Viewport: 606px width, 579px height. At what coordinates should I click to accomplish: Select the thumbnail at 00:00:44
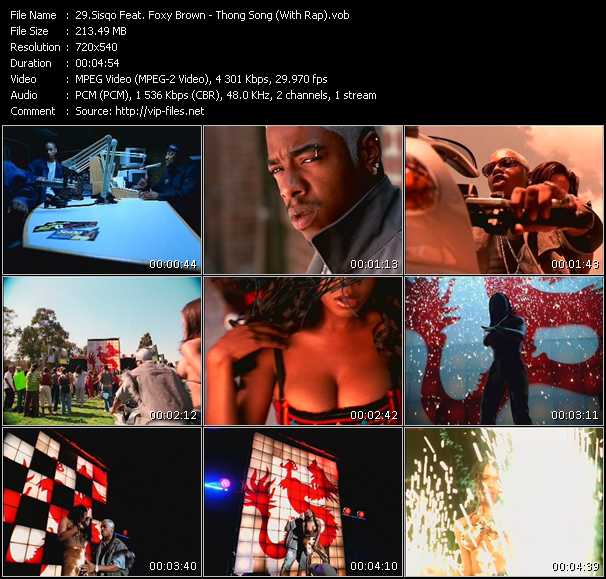pos(102,200)
